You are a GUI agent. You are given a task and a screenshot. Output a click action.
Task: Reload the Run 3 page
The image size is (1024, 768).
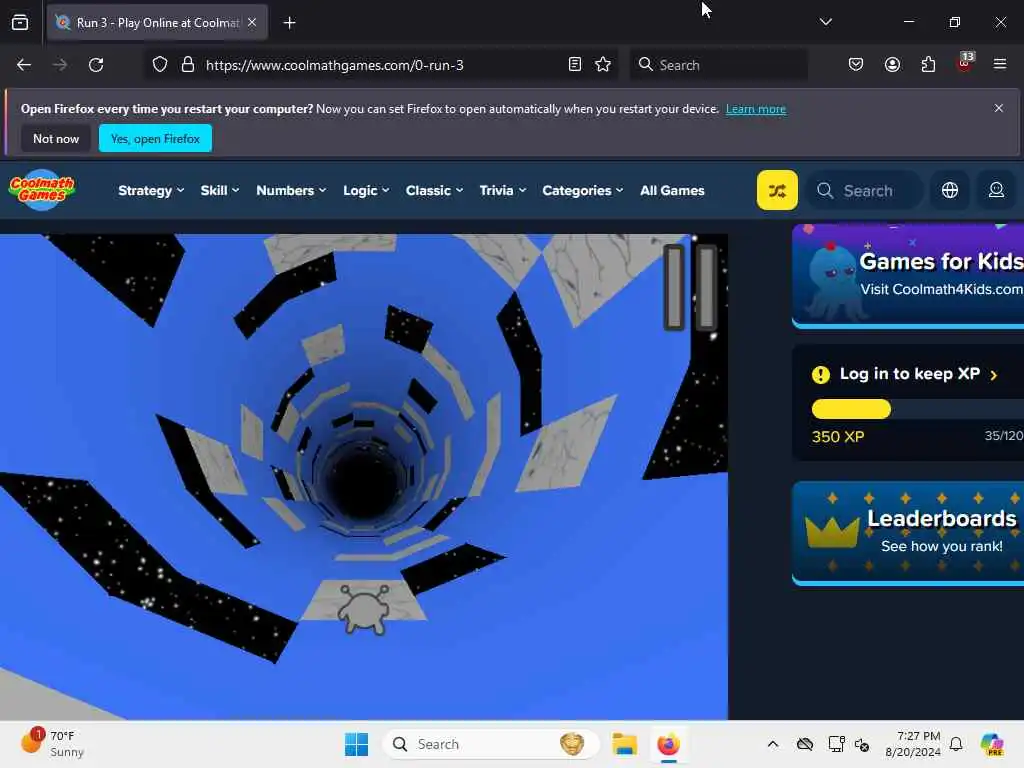click(96, 65)
